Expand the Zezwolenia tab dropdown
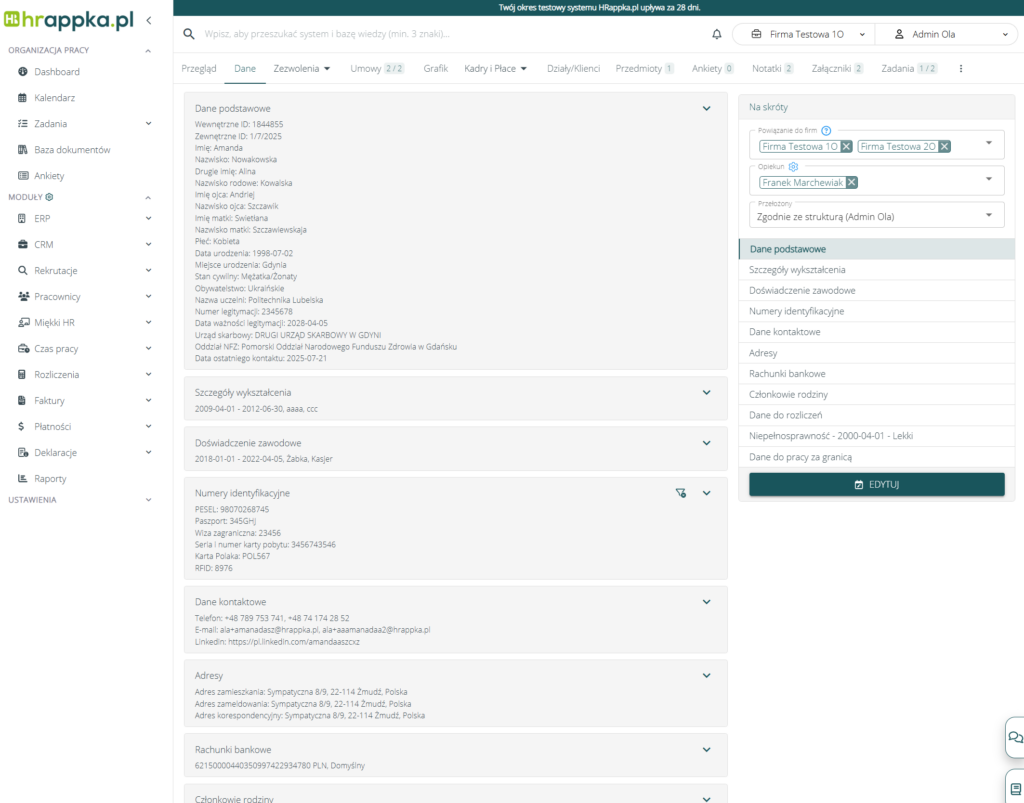 tap(327, 69)
